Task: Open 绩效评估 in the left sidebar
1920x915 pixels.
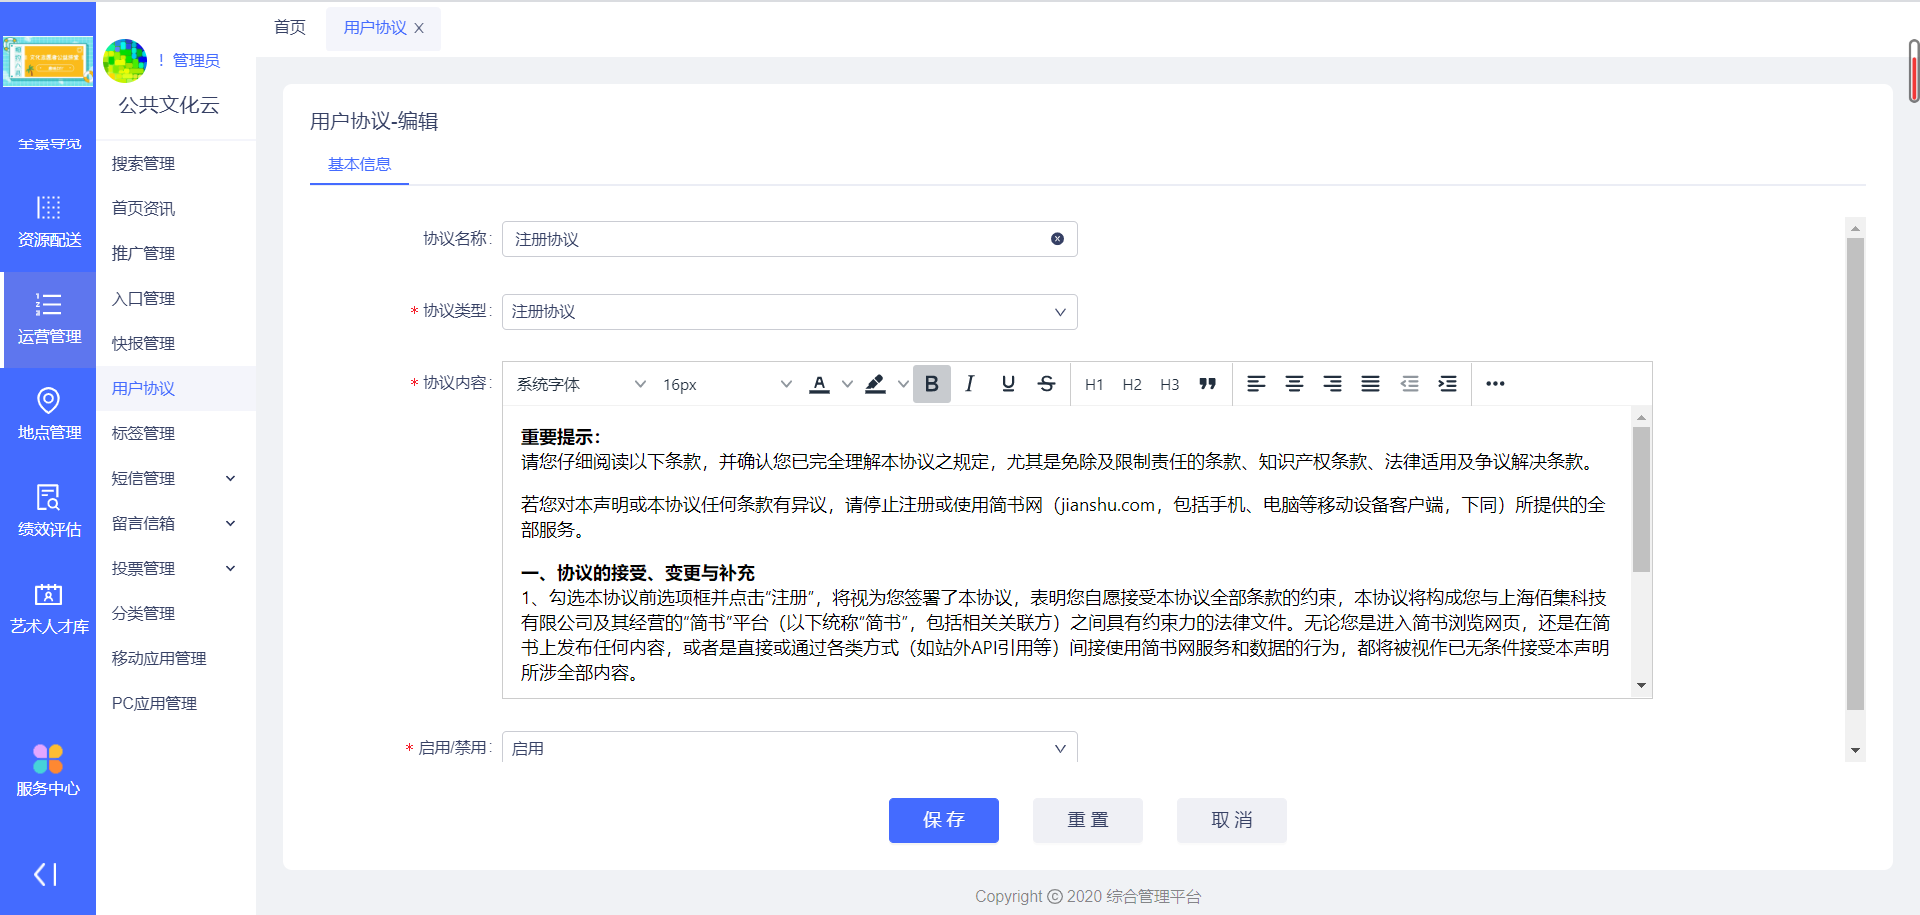Action: tap(48, 512)
